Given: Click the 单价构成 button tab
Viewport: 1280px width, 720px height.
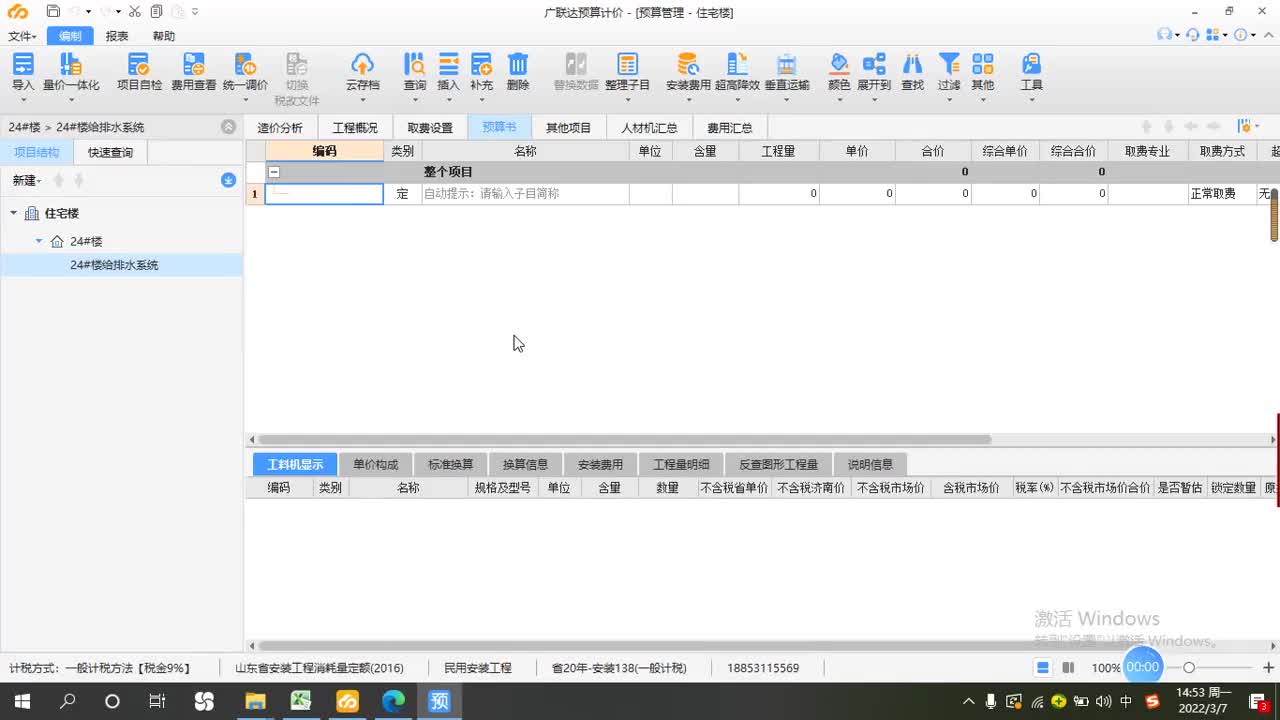Looking at the screenshot, I should click(375, 464).
